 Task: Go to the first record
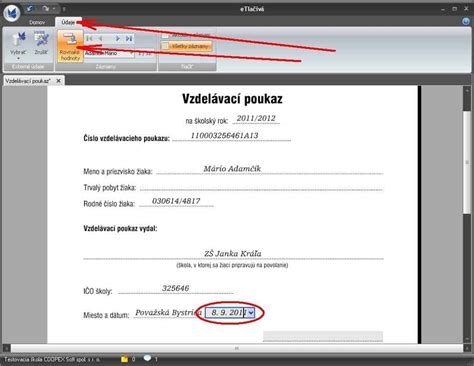[x=89, y=39]
